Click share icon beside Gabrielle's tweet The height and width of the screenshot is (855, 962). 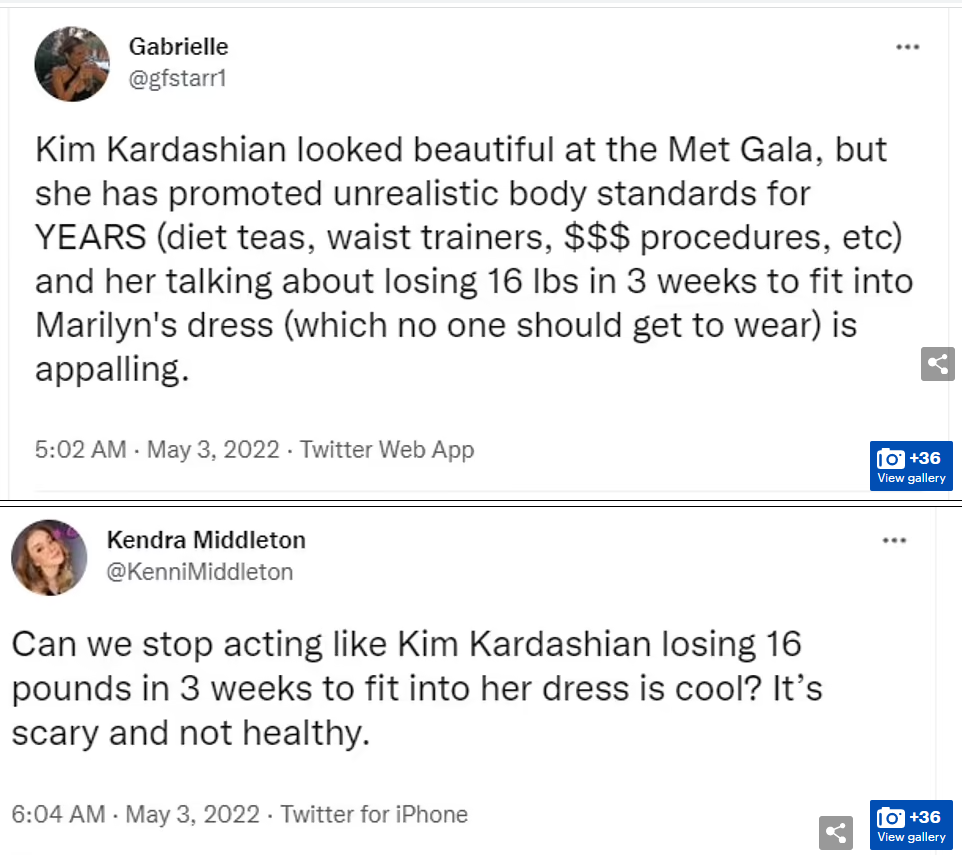937,364
